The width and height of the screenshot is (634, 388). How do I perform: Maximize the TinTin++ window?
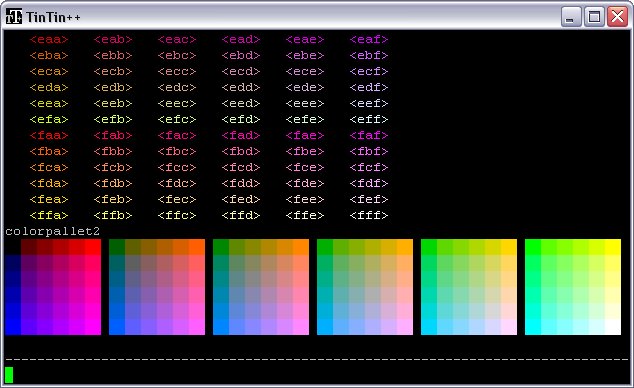pyautogui.click(x=594, y=17)
